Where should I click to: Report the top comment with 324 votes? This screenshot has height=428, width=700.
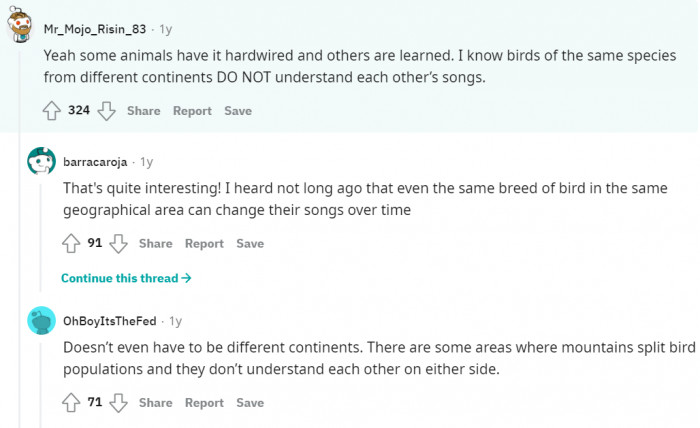pyautogui.click(x=192, y=111)
